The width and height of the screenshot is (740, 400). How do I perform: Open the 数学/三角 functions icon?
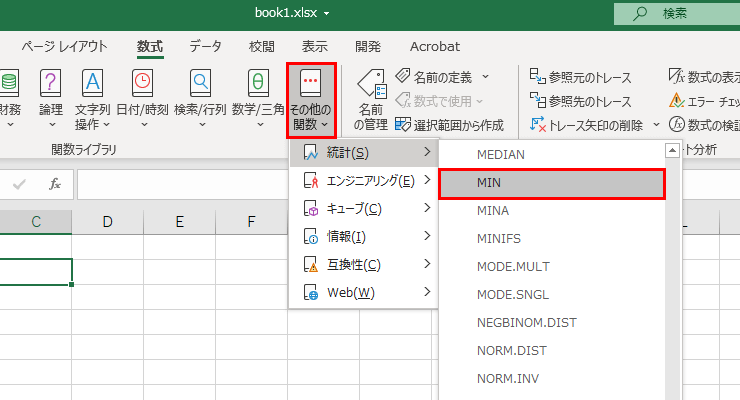258,83
